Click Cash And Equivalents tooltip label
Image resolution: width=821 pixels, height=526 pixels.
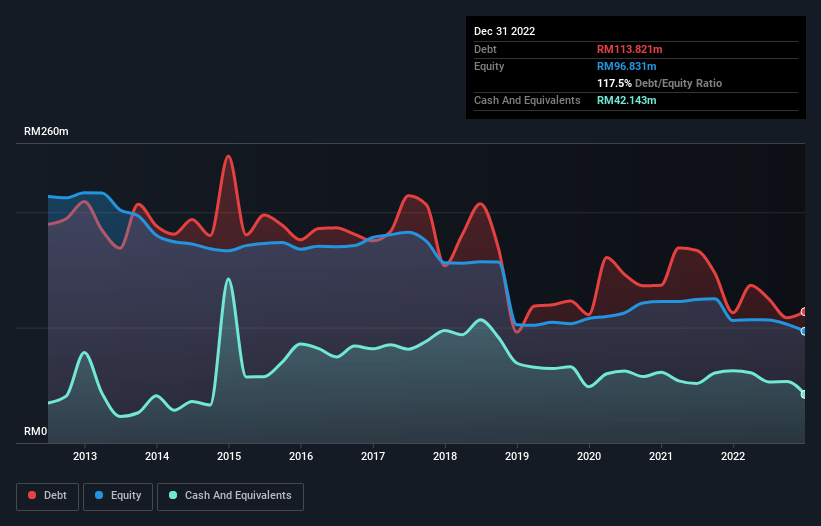(527, 100)
